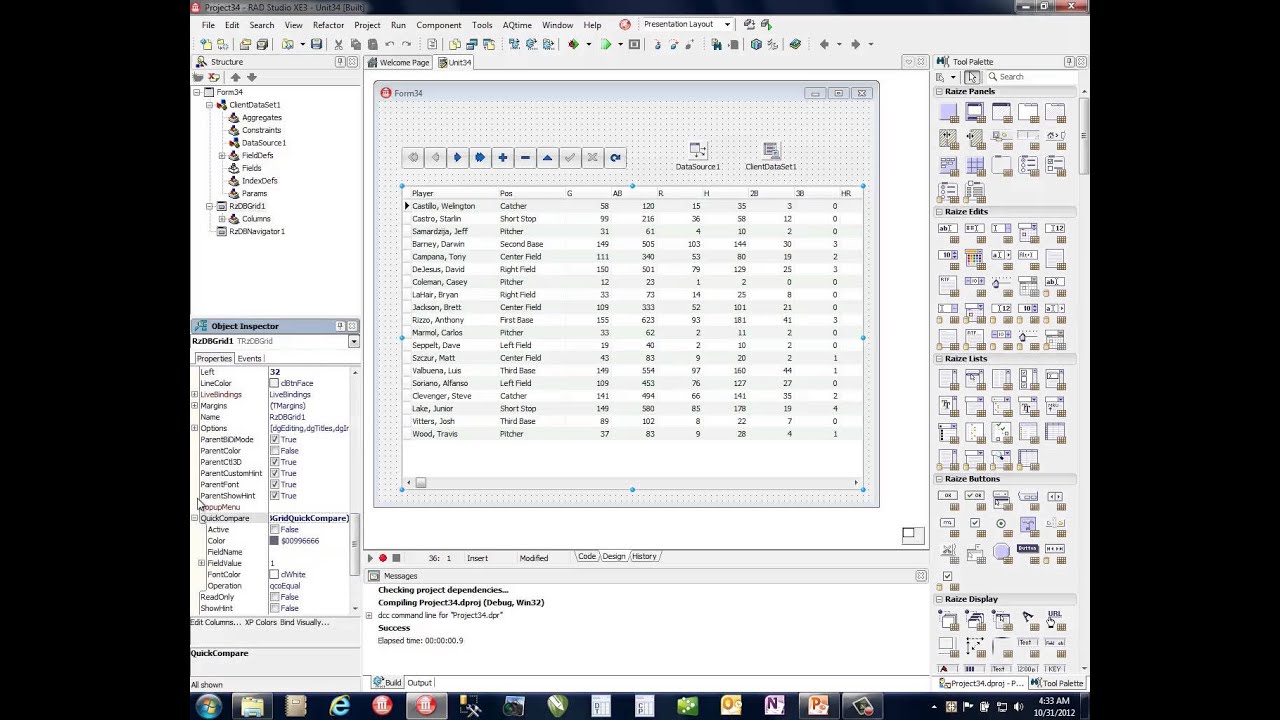Click the QuickCompare Color swatch
1280x720 pixels.
274,541
